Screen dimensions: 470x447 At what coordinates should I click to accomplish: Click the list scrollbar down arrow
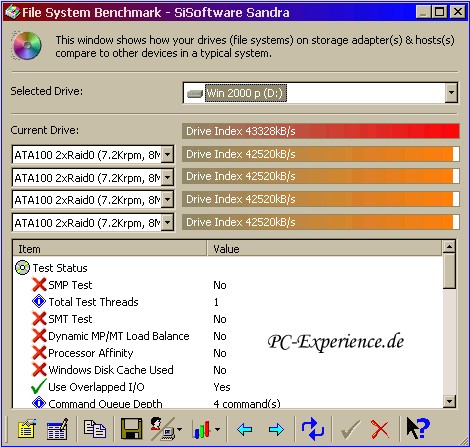(x=449, y=401)
